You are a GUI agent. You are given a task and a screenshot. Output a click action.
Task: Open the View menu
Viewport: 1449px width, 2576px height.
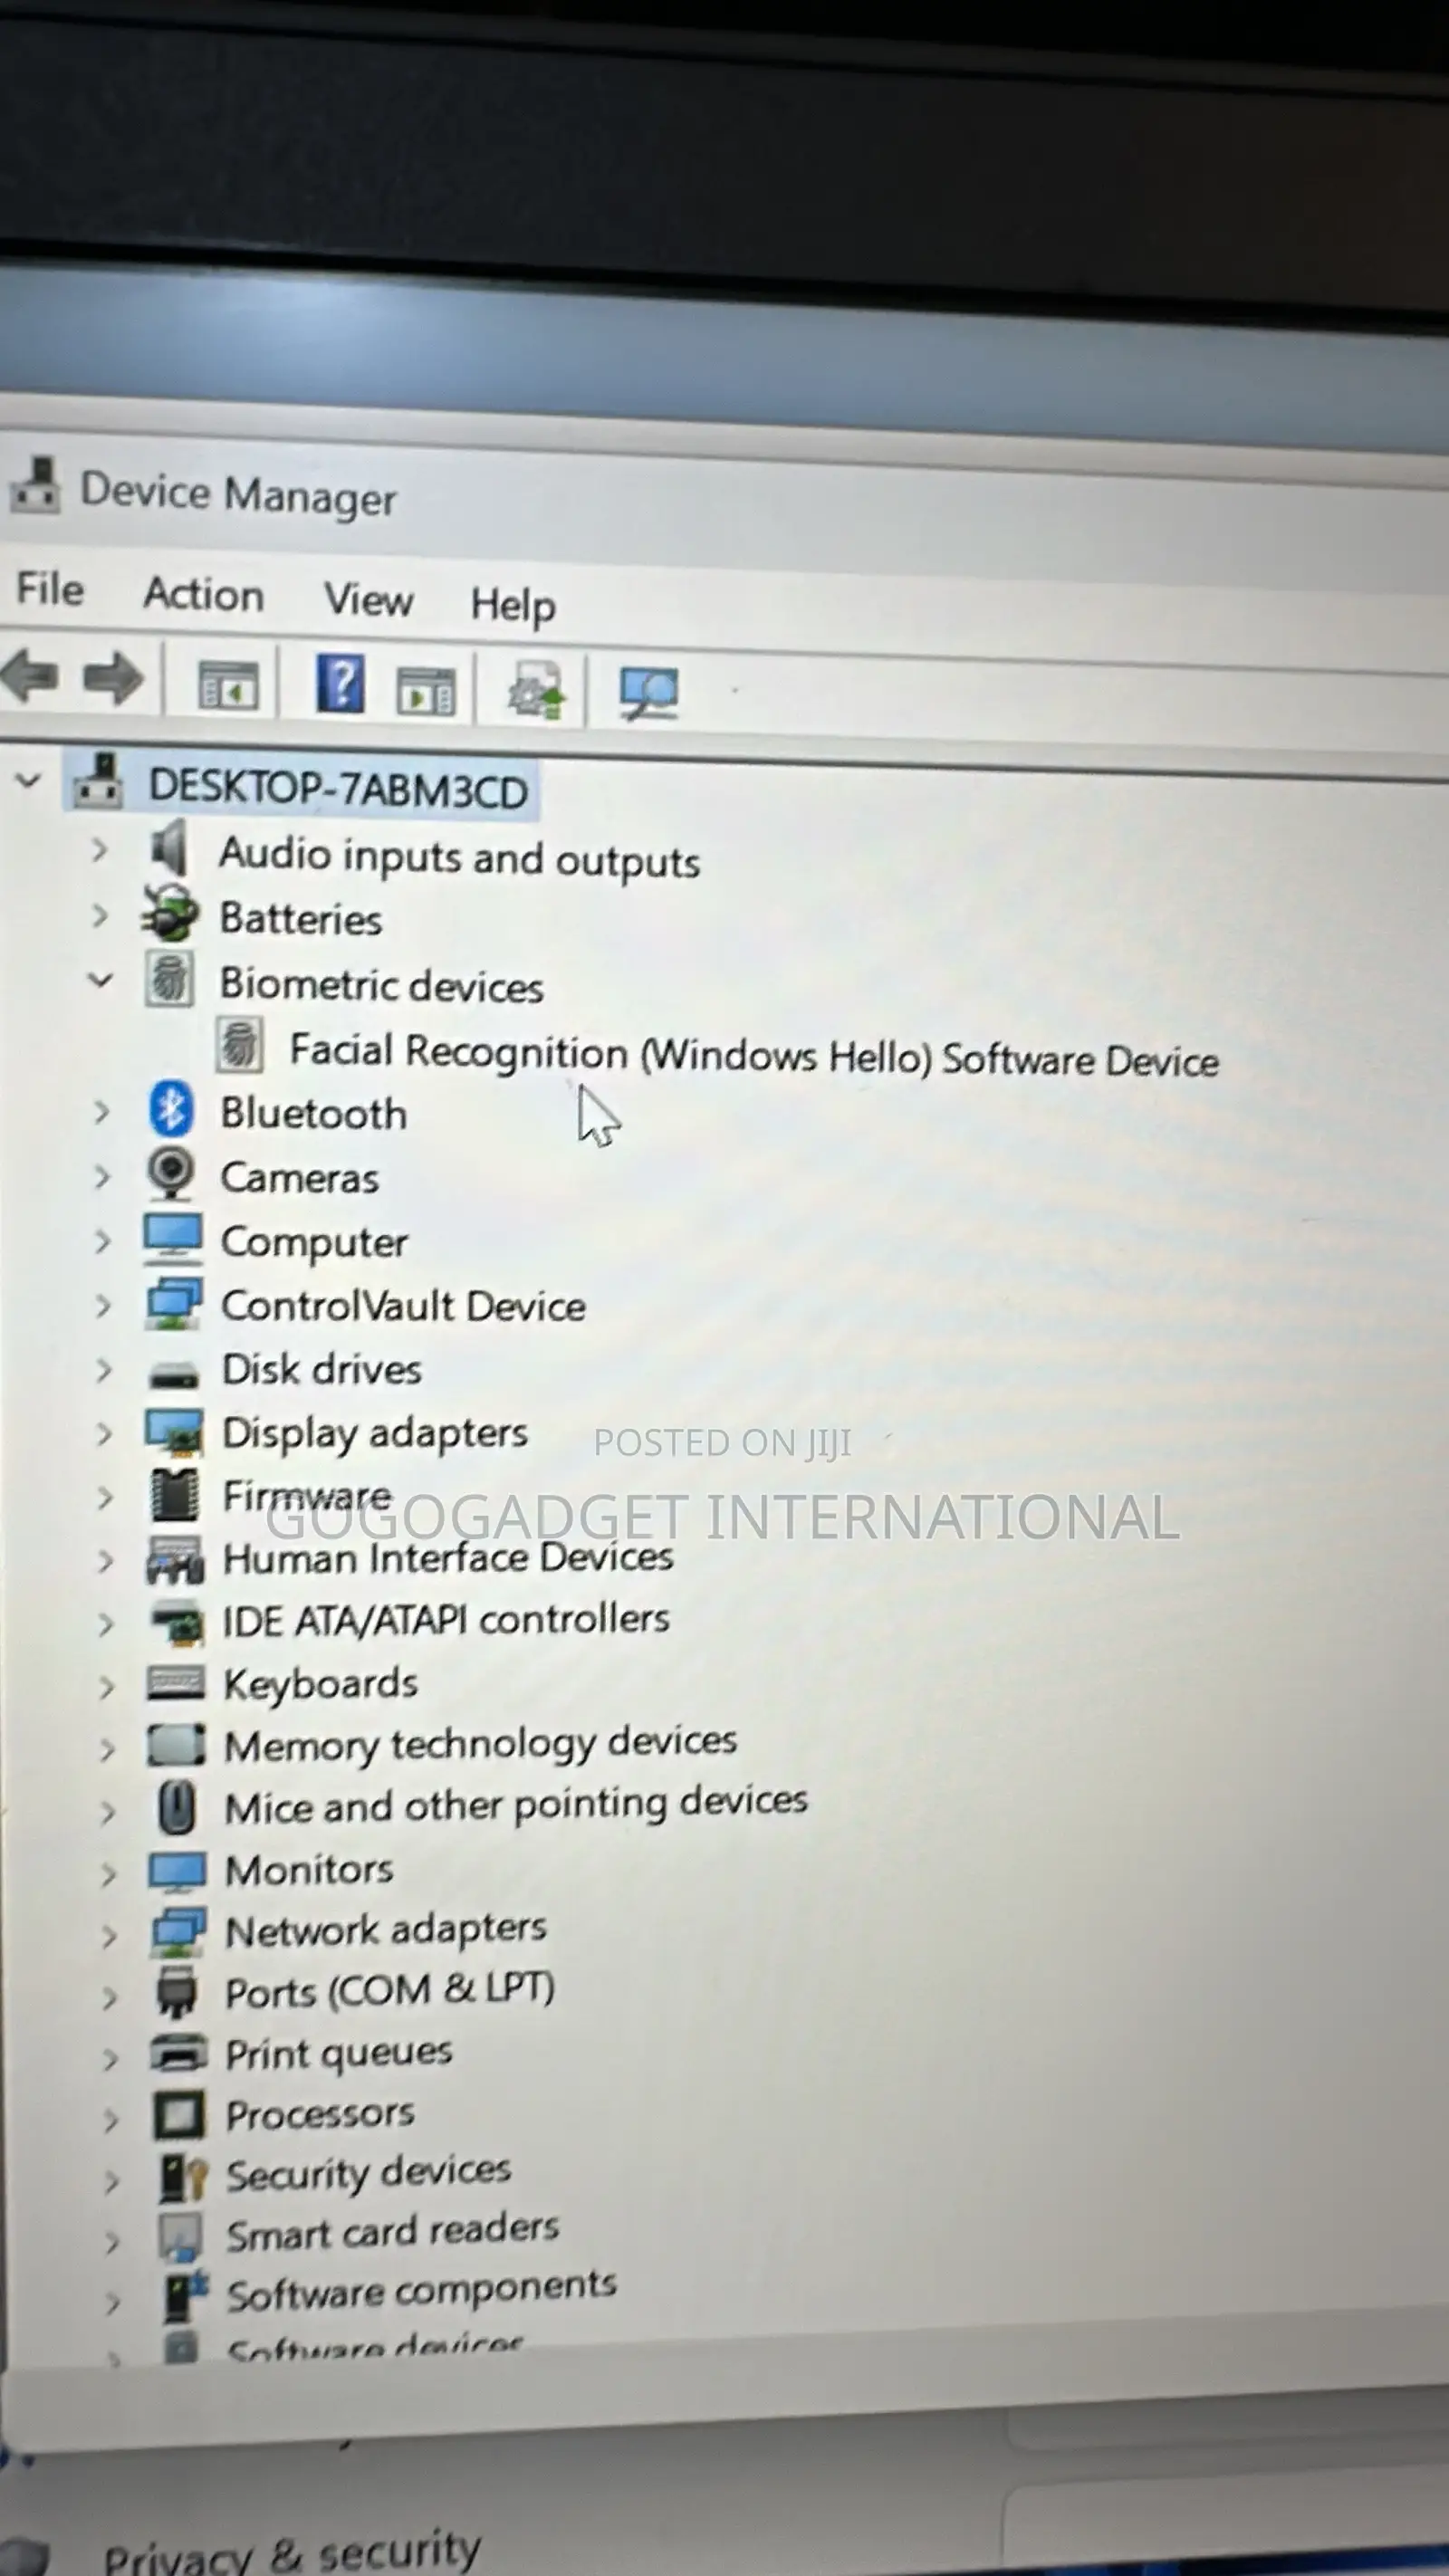(x=368, y=600)
